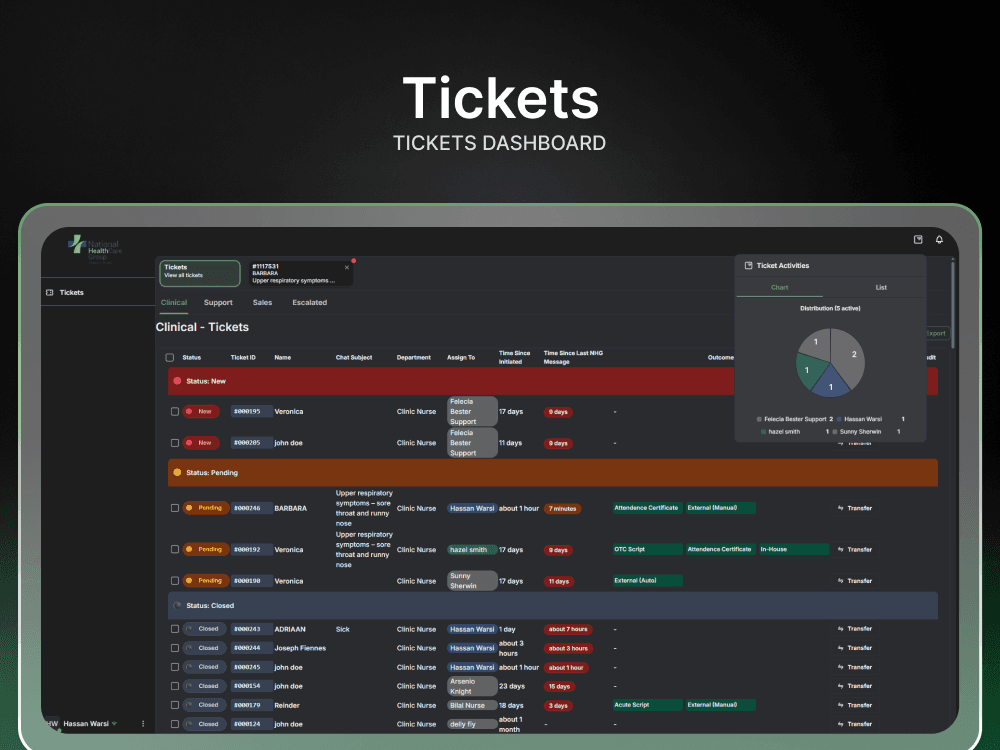Check the box for ticket #000195 Veronica

[x=175, y=412]
